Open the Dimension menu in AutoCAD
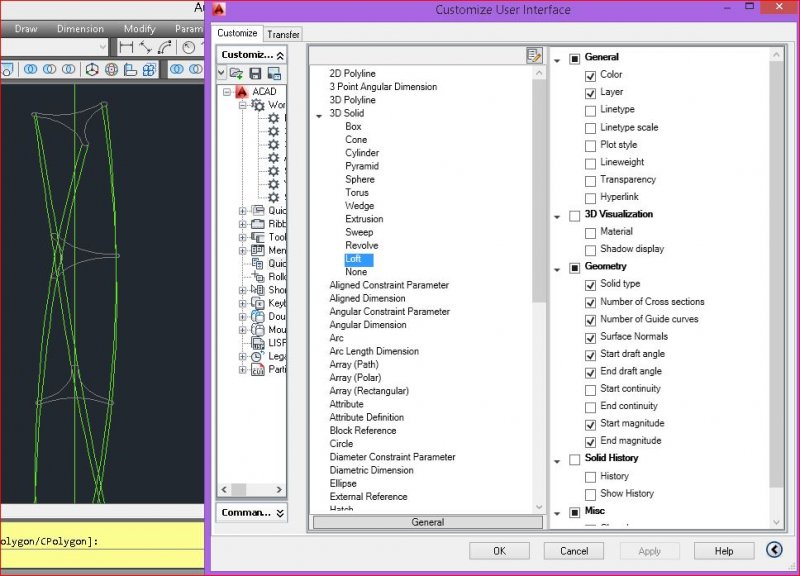Screen dimensions: 800x576 tap(80, 29)
